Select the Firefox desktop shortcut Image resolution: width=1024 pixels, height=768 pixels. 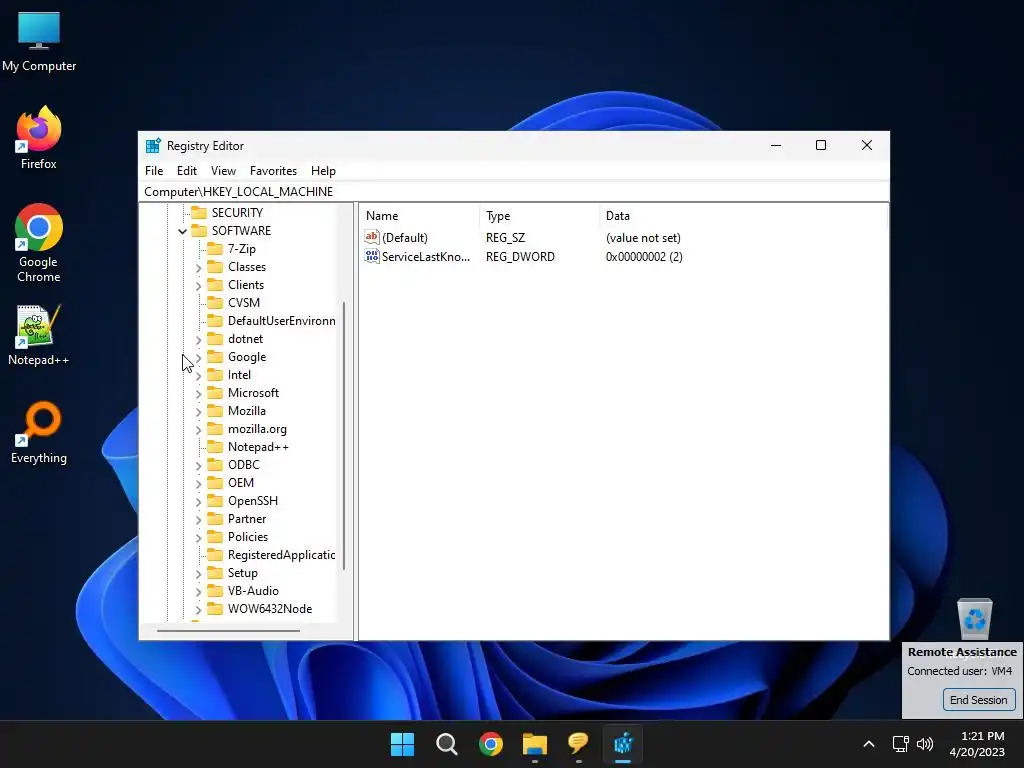pyautogui.click(x=39, y=138)
